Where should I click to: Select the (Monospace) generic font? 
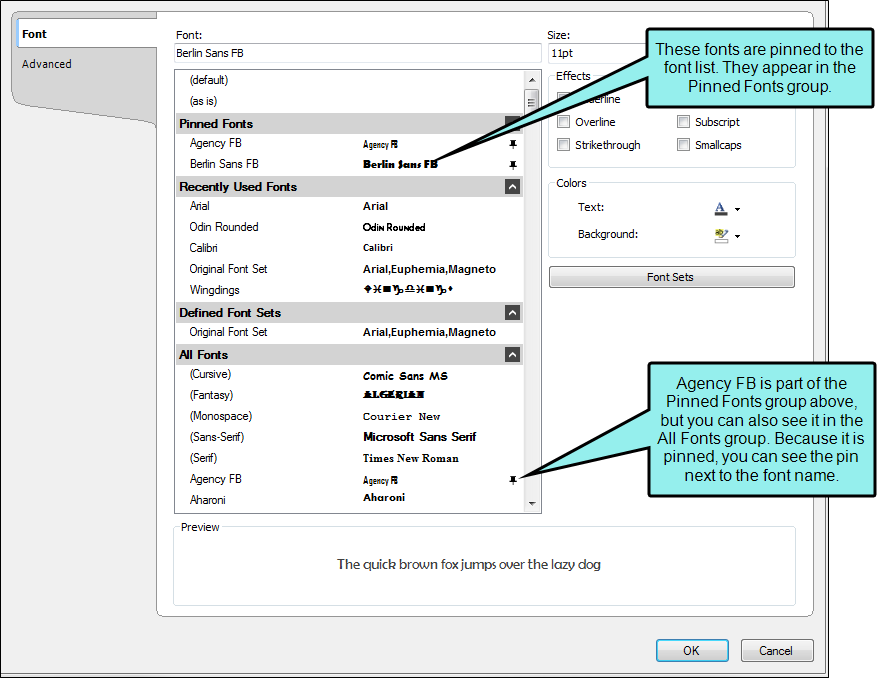point(349,416)
